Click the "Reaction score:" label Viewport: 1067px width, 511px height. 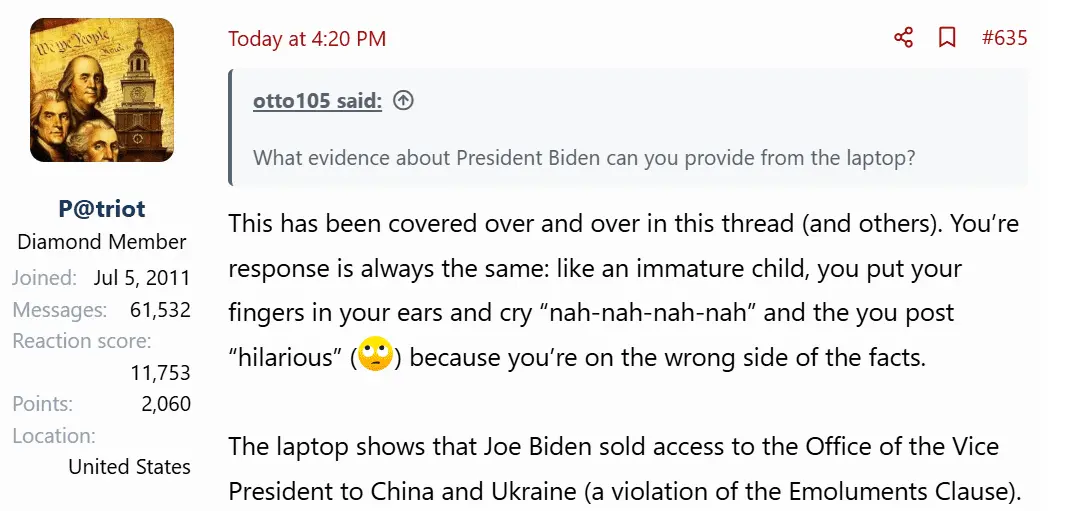82,341
